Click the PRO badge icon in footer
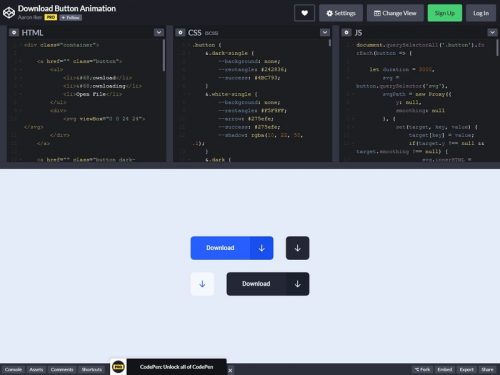This screenshot has height=375, width=500. (118, 367)
